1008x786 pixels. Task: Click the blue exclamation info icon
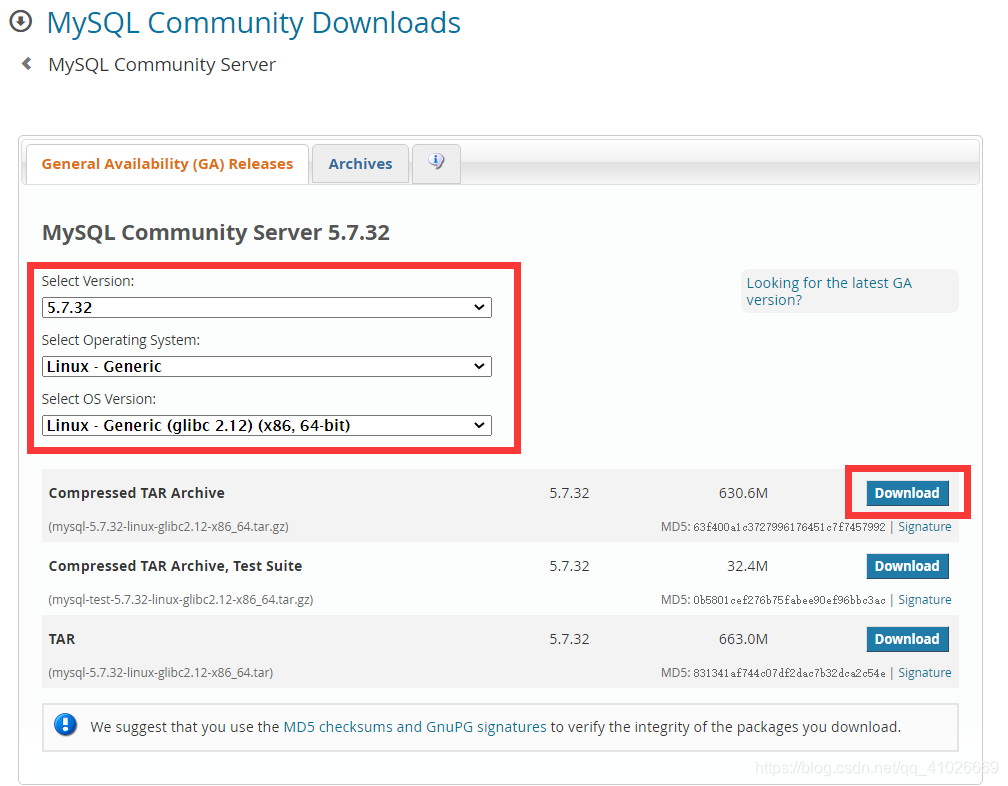point(66,724)
